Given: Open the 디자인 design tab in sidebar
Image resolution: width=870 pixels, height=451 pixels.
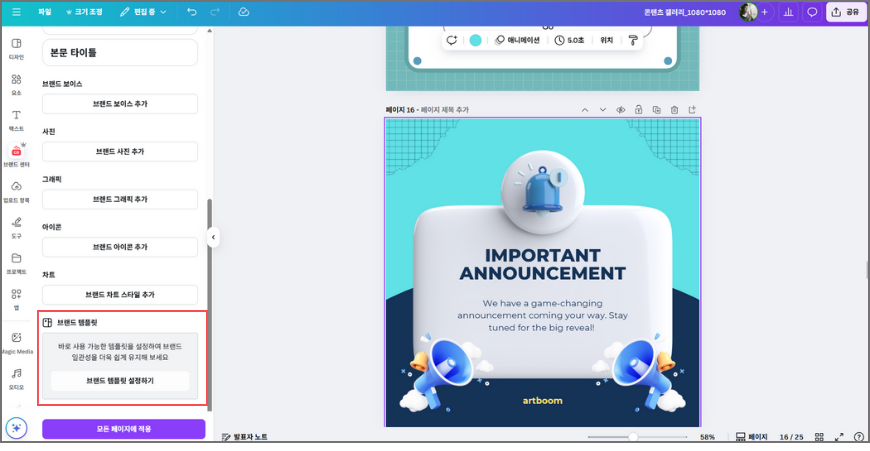Looking at the screenshot, I should [x=17, y=49].
